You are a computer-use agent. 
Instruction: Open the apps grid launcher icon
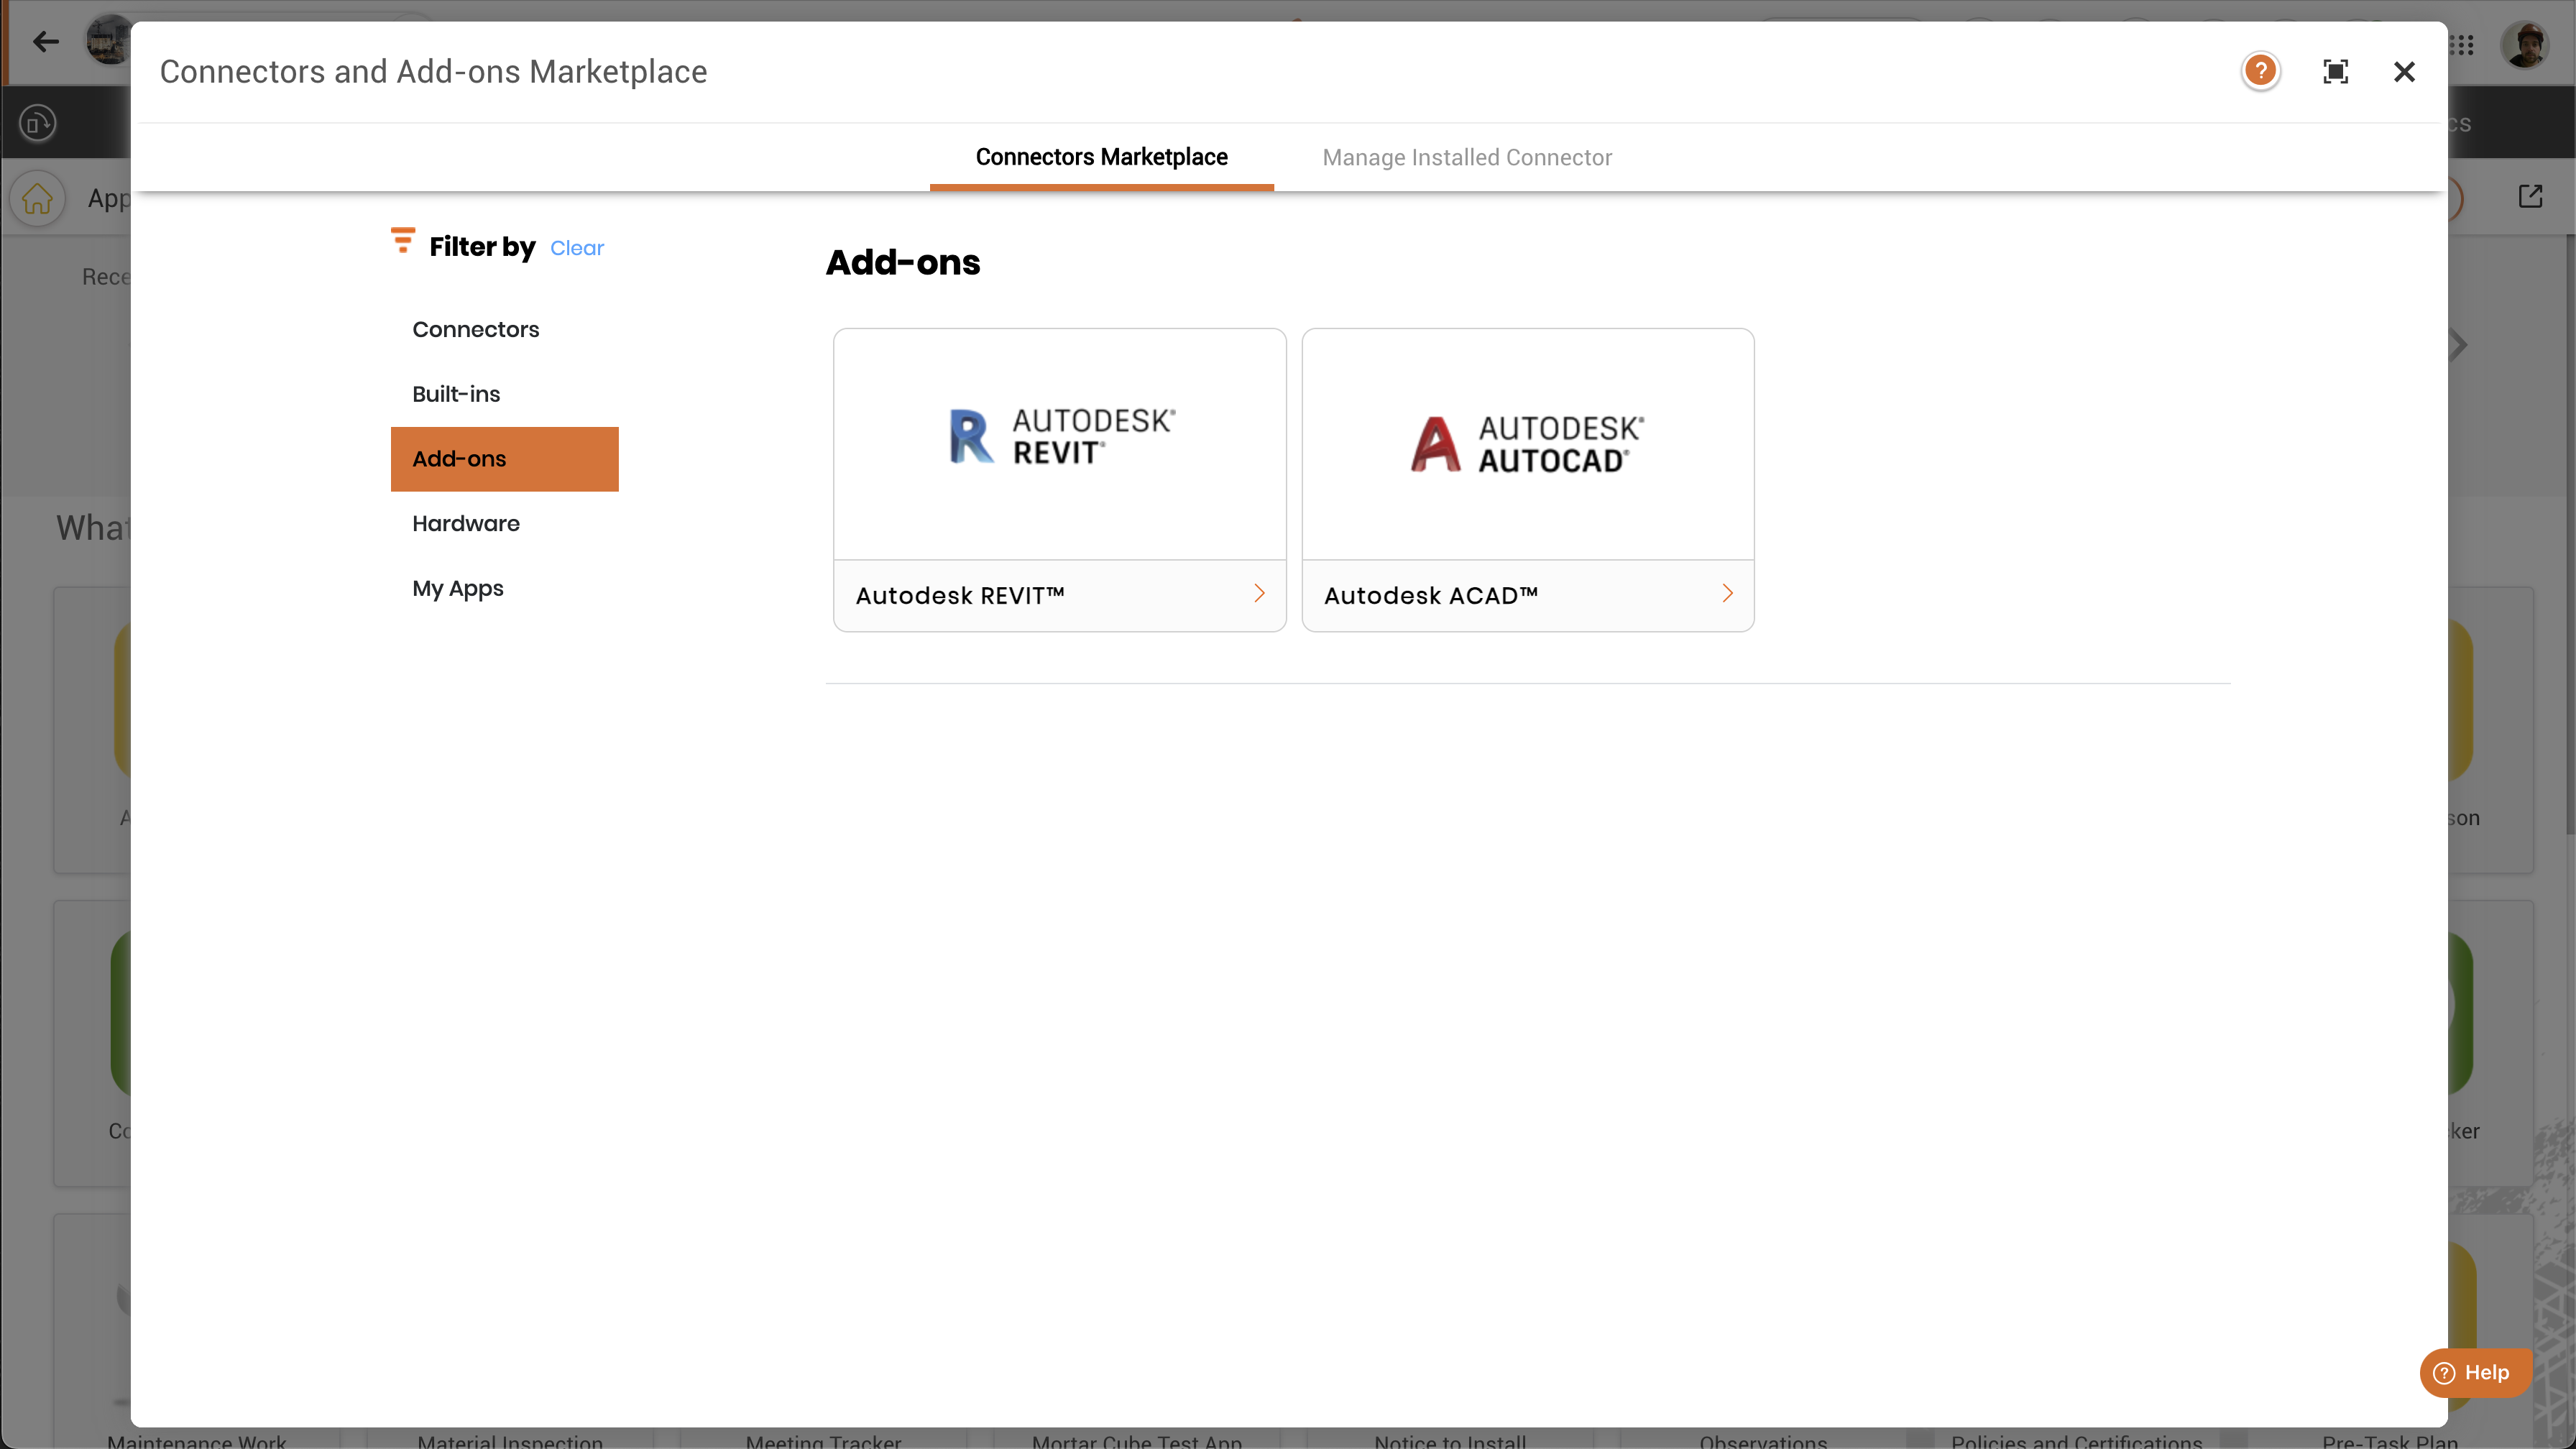tap(2461, 45)
